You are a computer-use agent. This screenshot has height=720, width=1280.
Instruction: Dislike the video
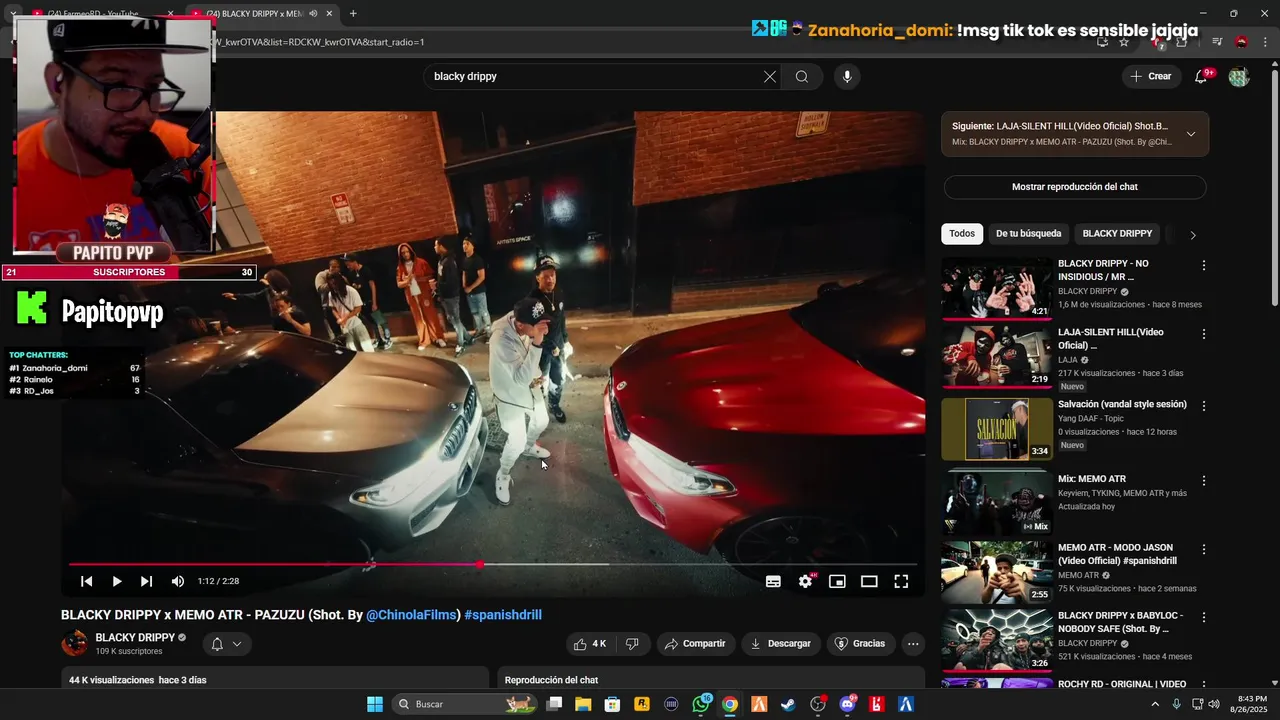coord(632,644)
